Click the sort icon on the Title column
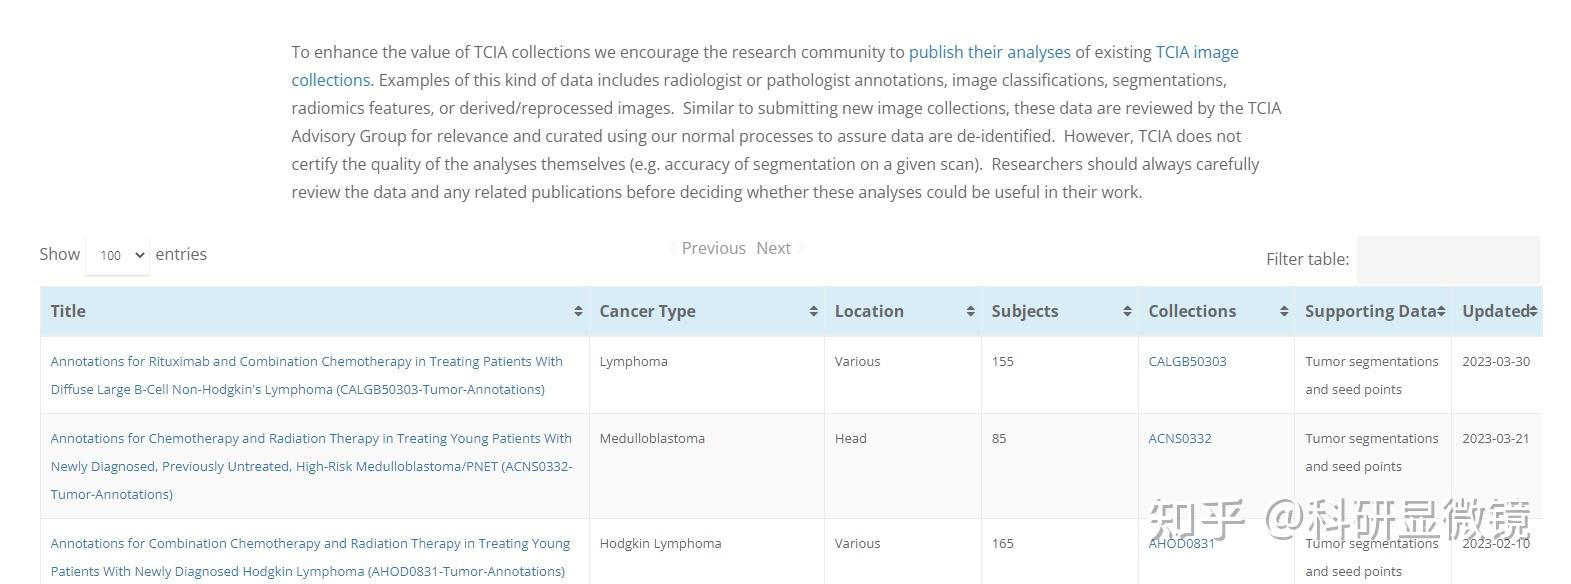The height and width of the screenshot is (584, 1571). (x=580, y=311)
